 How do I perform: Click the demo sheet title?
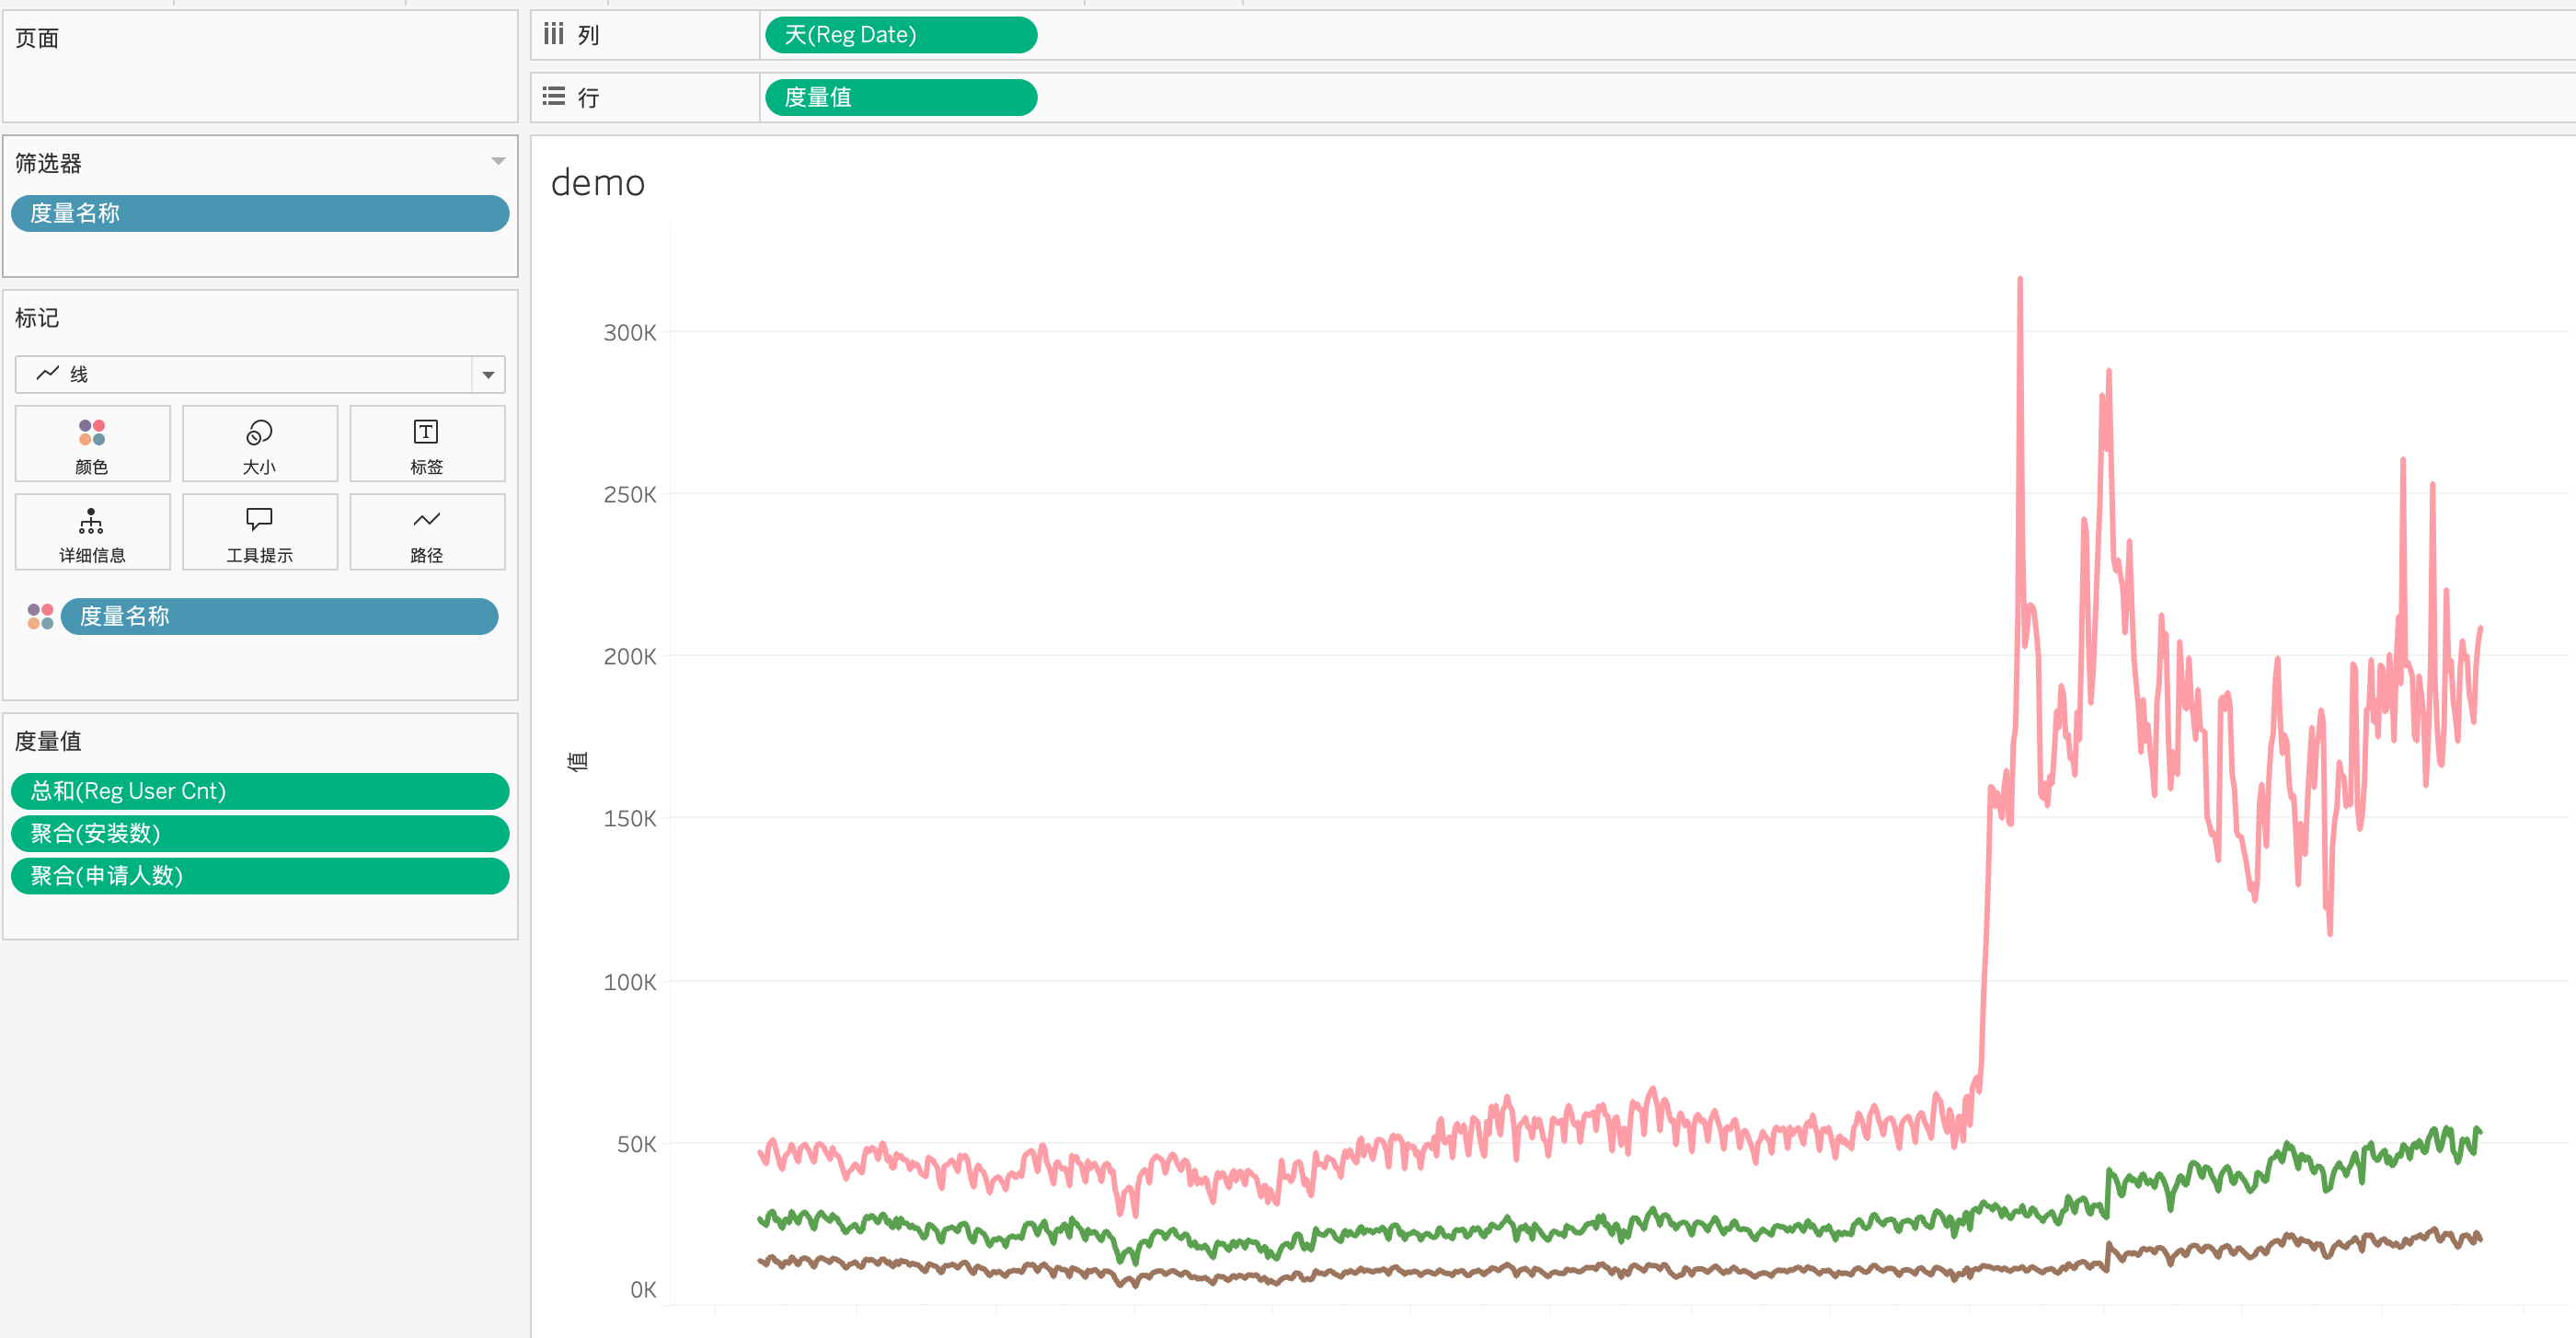pos(598,183)
